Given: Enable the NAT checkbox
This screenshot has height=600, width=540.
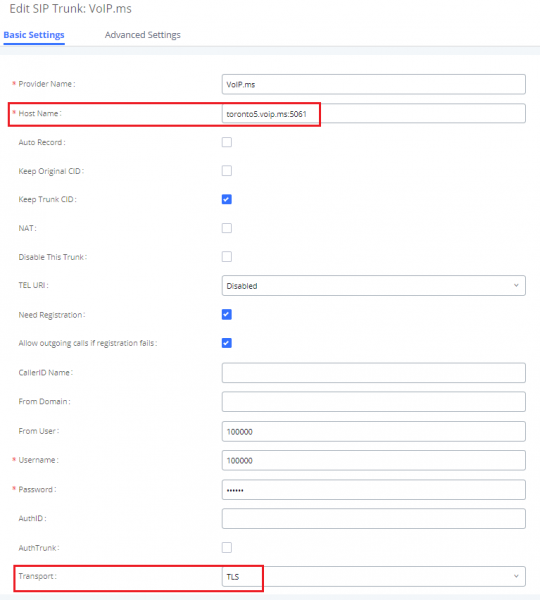Looking at the screenshot, I should point(227,228).
